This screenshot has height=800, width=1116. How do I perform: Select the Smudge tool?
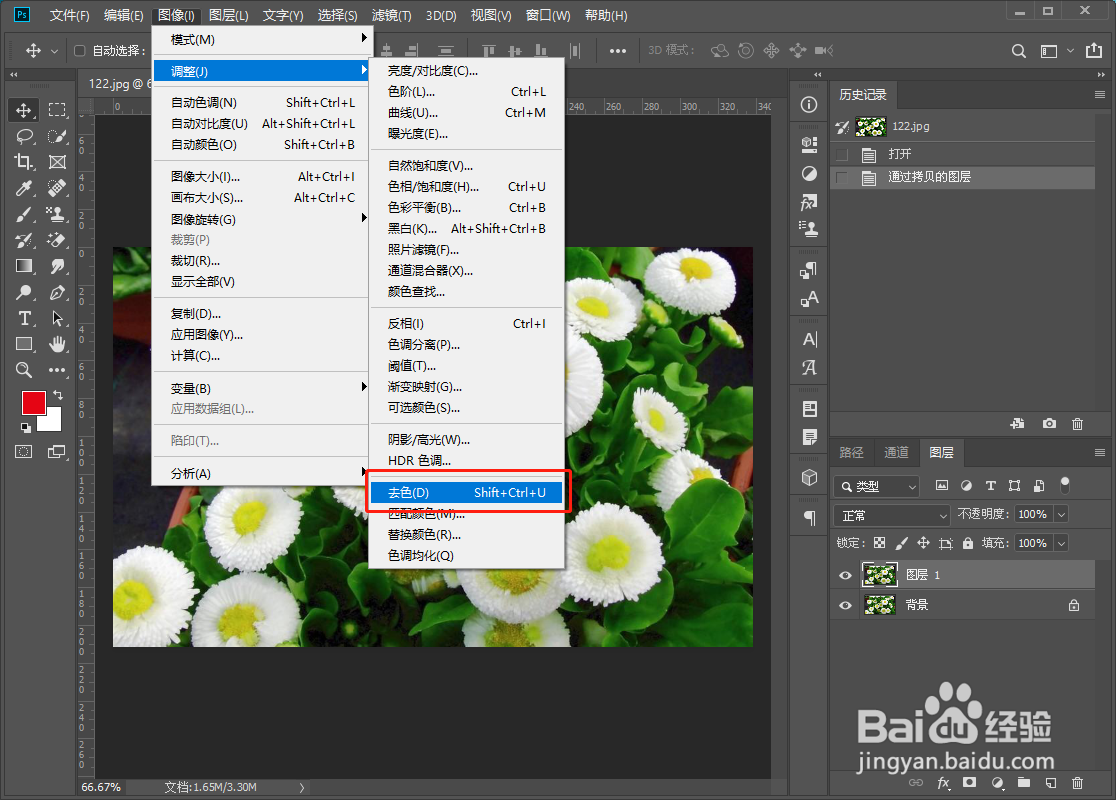pyautogui.click(x=57, y=266)
